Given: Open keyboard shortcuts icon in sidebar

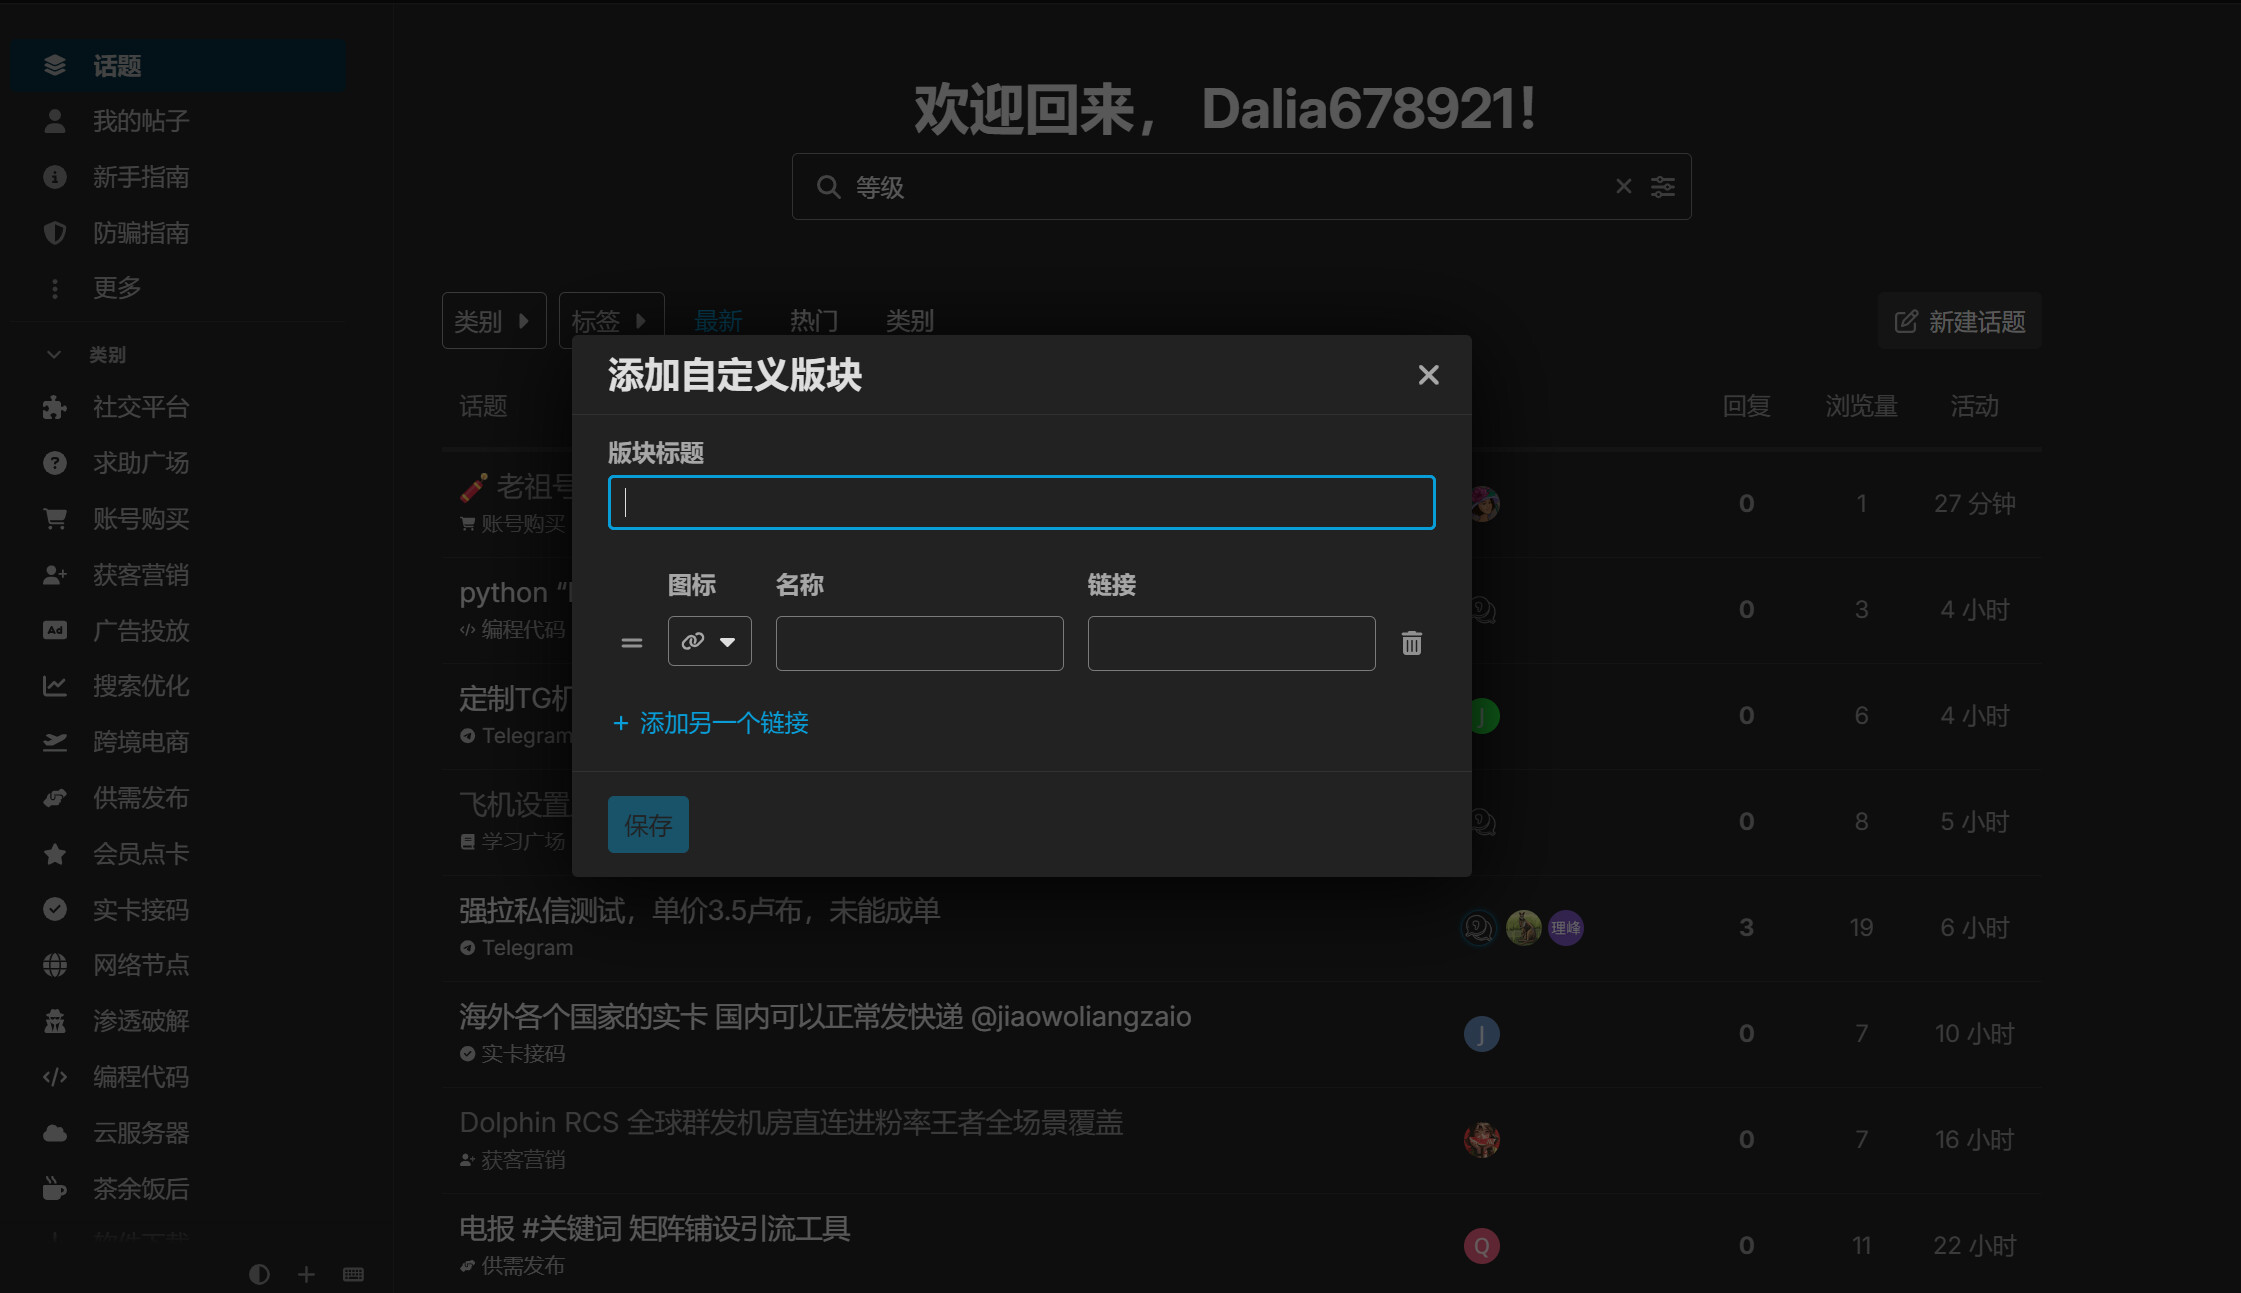Looking at the screenshot, I should [353, 1274].
